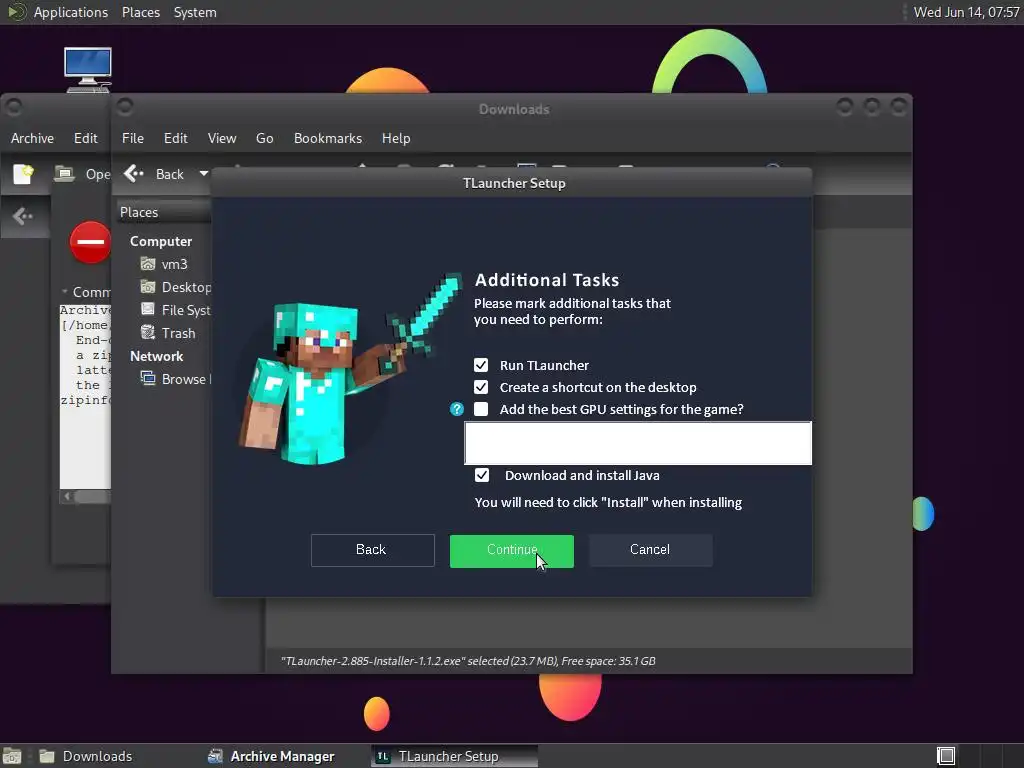Click the File System drive icon
The width and height of the screenshot is (1024, 768).
148,310
